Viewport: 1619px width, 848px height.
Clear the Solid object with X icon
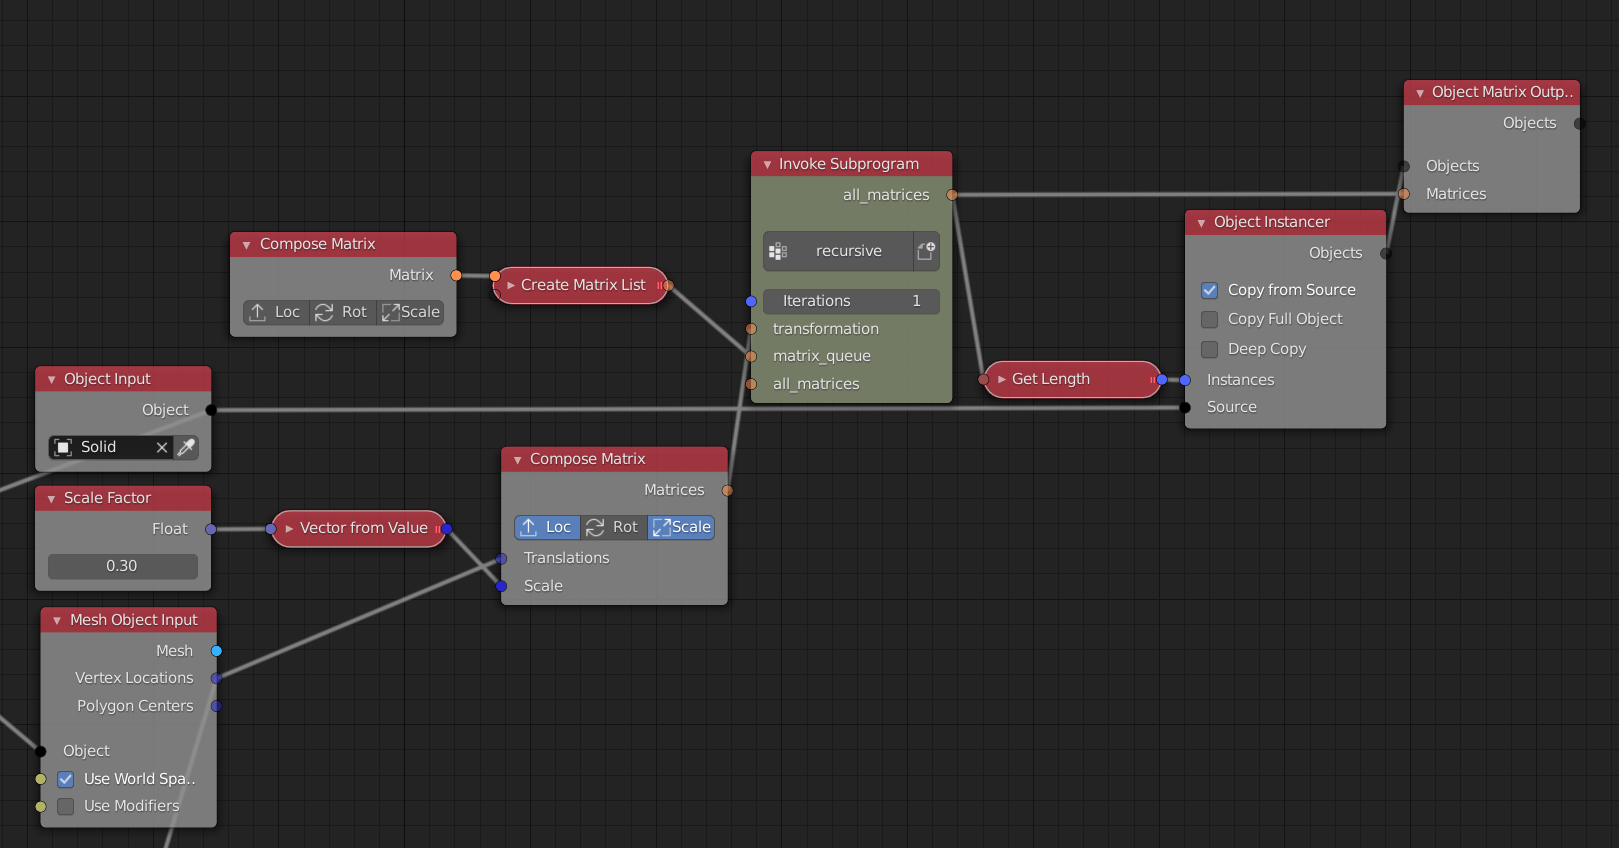pos(162,447)
